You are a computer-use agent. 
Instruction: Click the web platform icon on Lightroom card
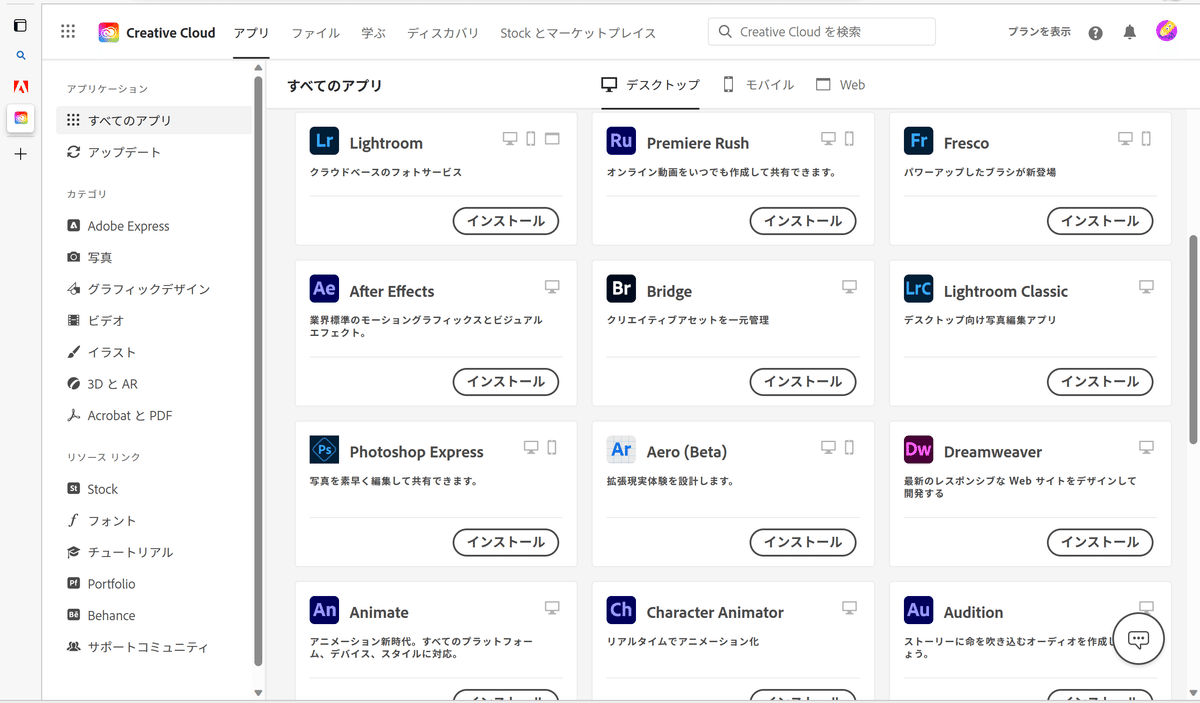click(552, 139)
